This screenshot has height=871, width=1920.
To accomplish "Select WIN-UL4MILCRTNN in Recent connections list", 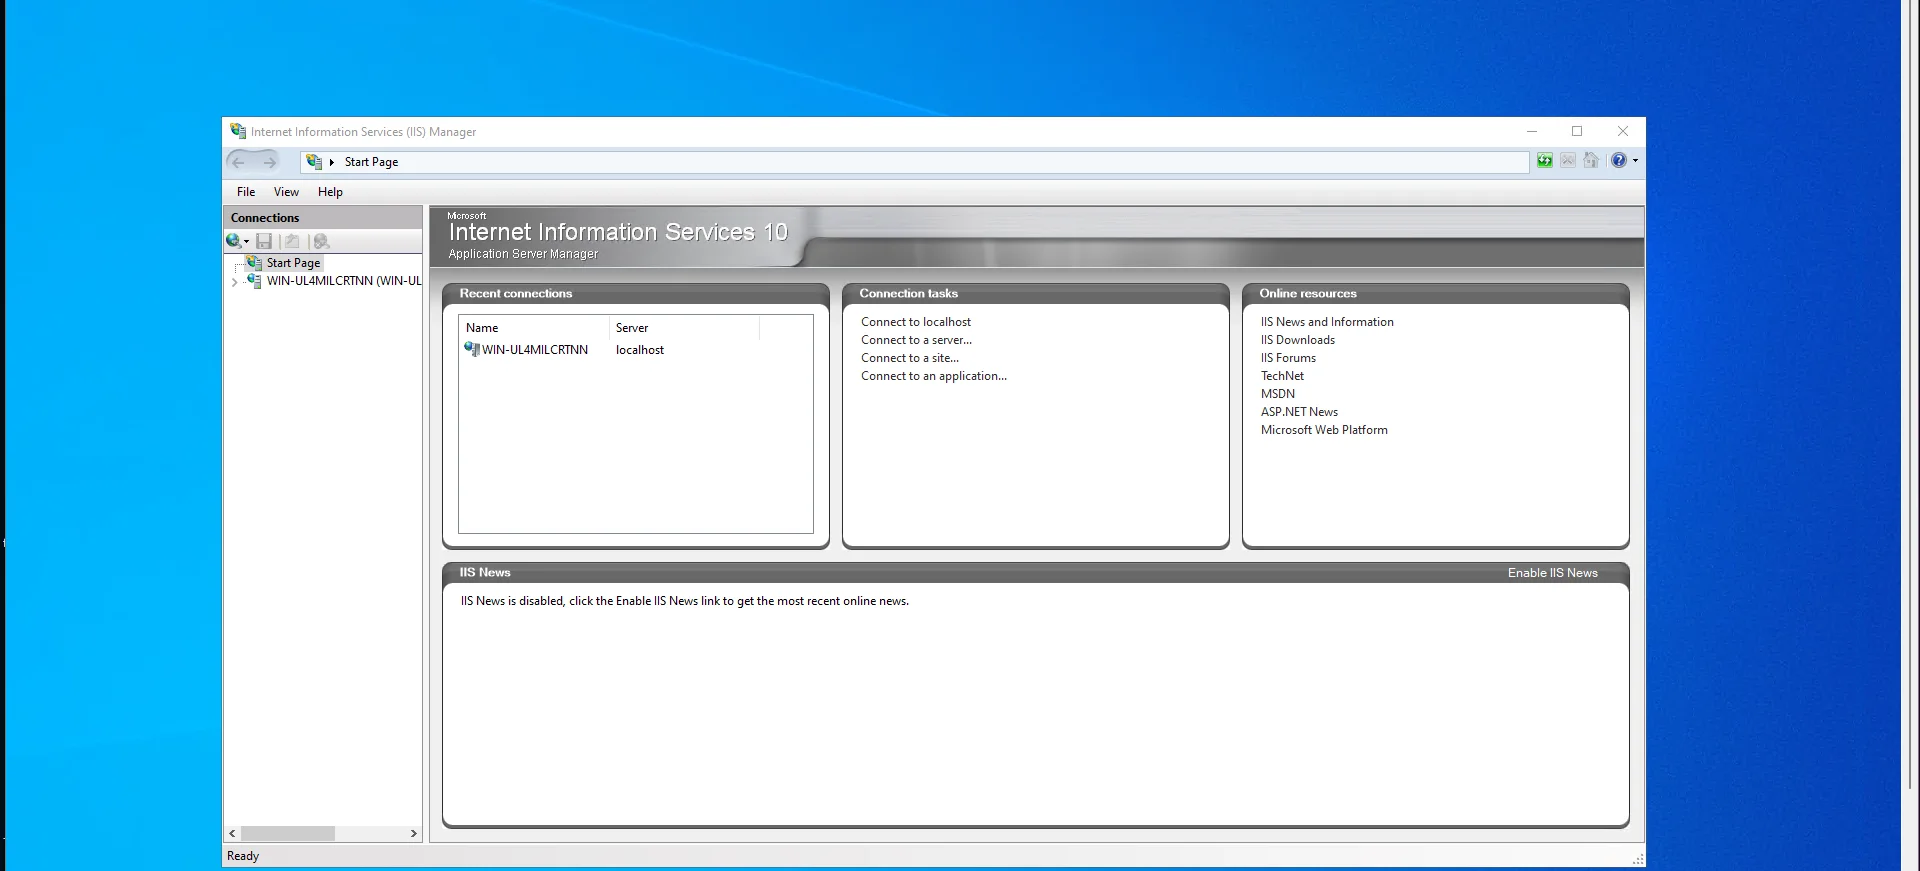I will [534, 350].
